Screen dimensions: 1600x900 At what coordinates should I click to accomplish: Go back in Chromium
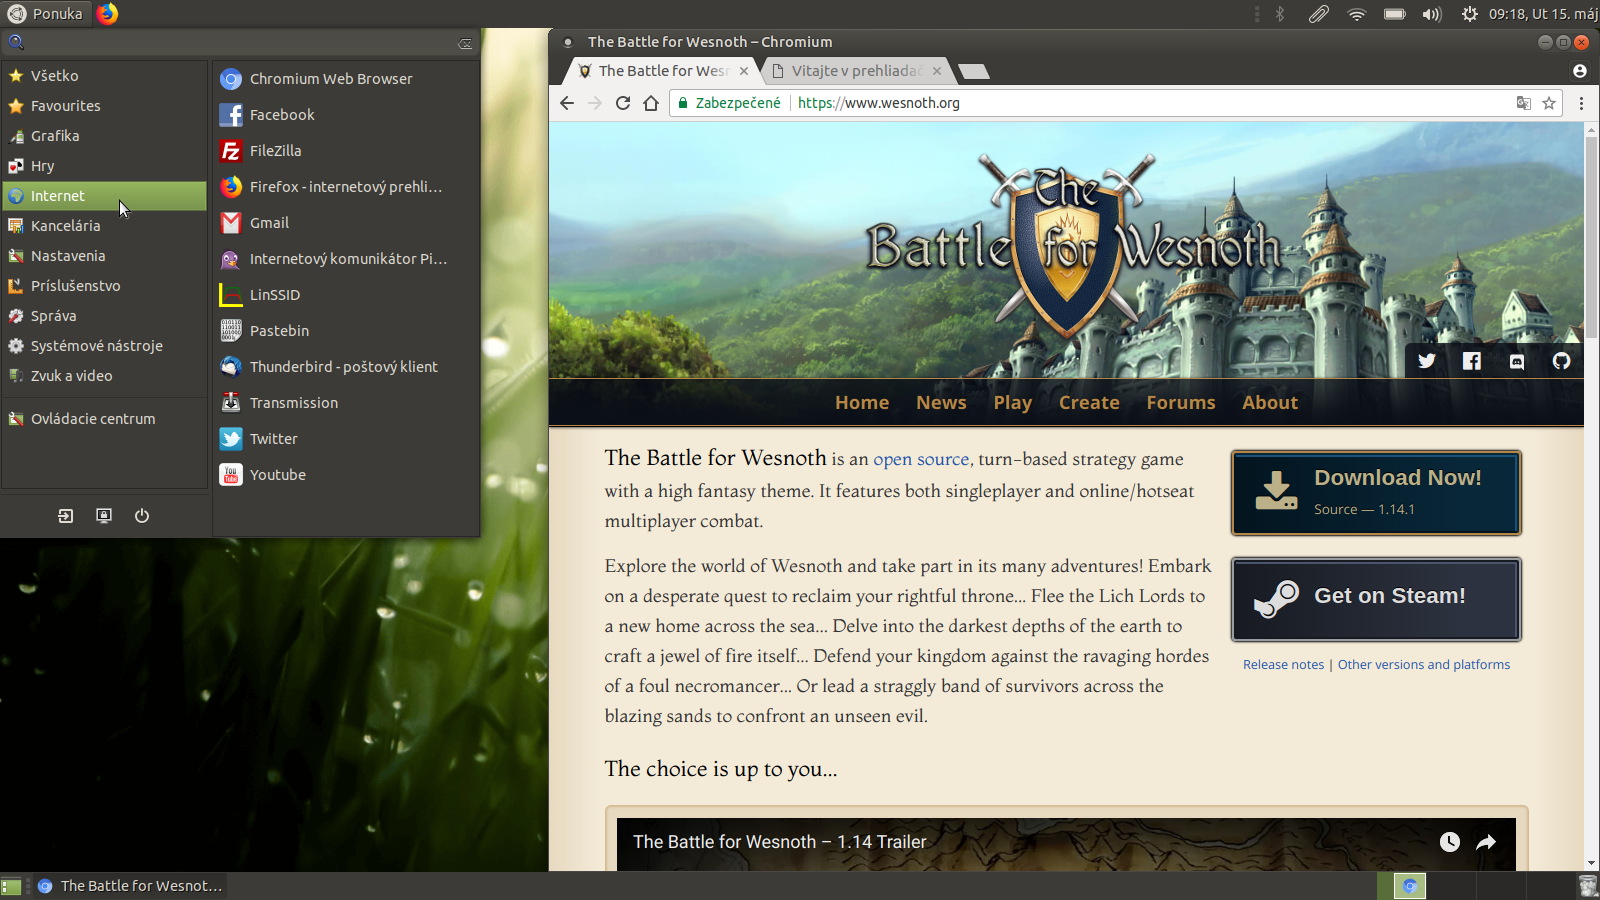click(x=567, y=103)
